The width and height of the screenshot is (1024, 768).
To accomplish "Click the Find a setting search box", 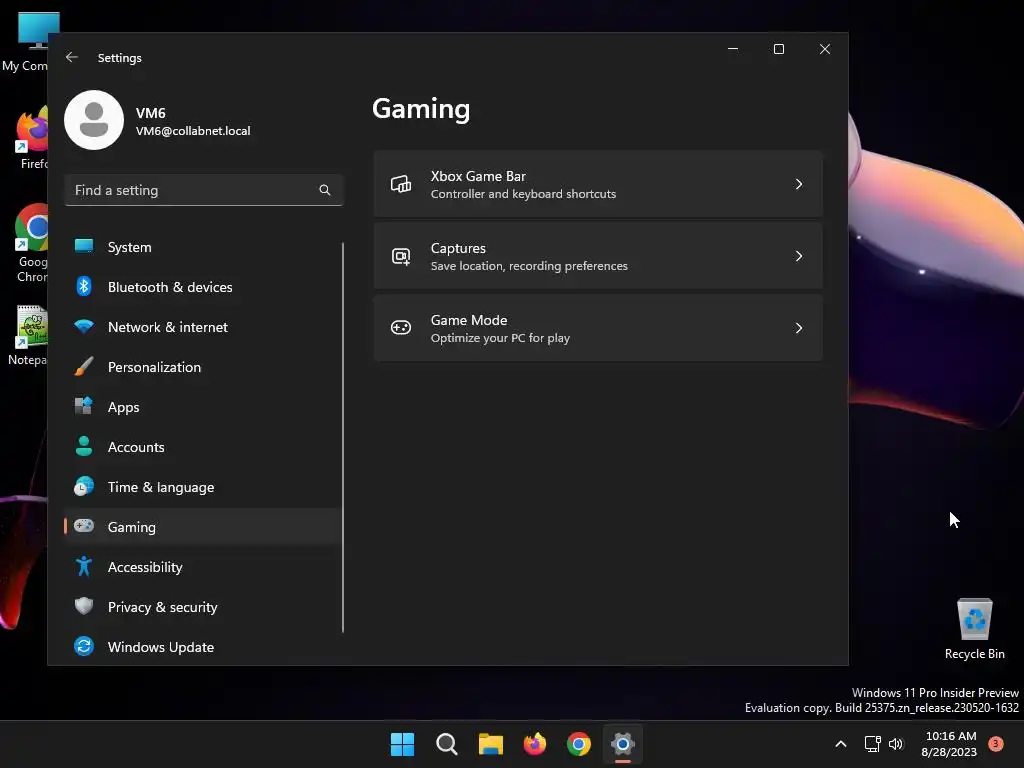I will coord(204,190).
